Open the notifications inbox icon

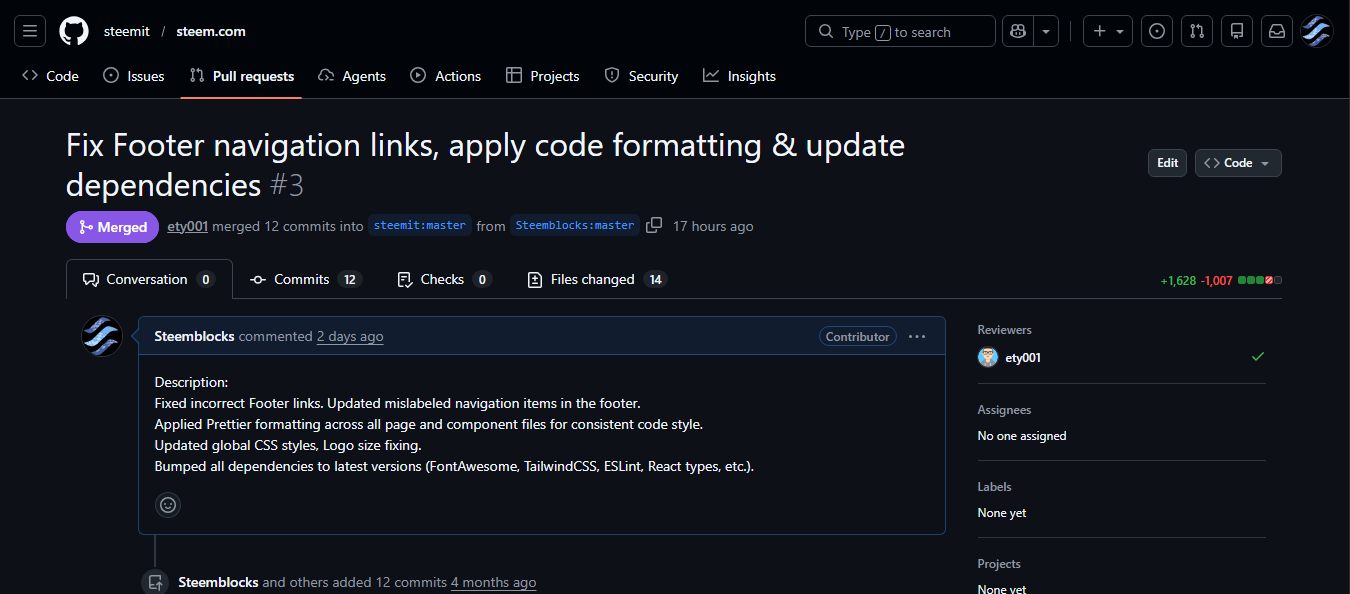pos(1277,31)
